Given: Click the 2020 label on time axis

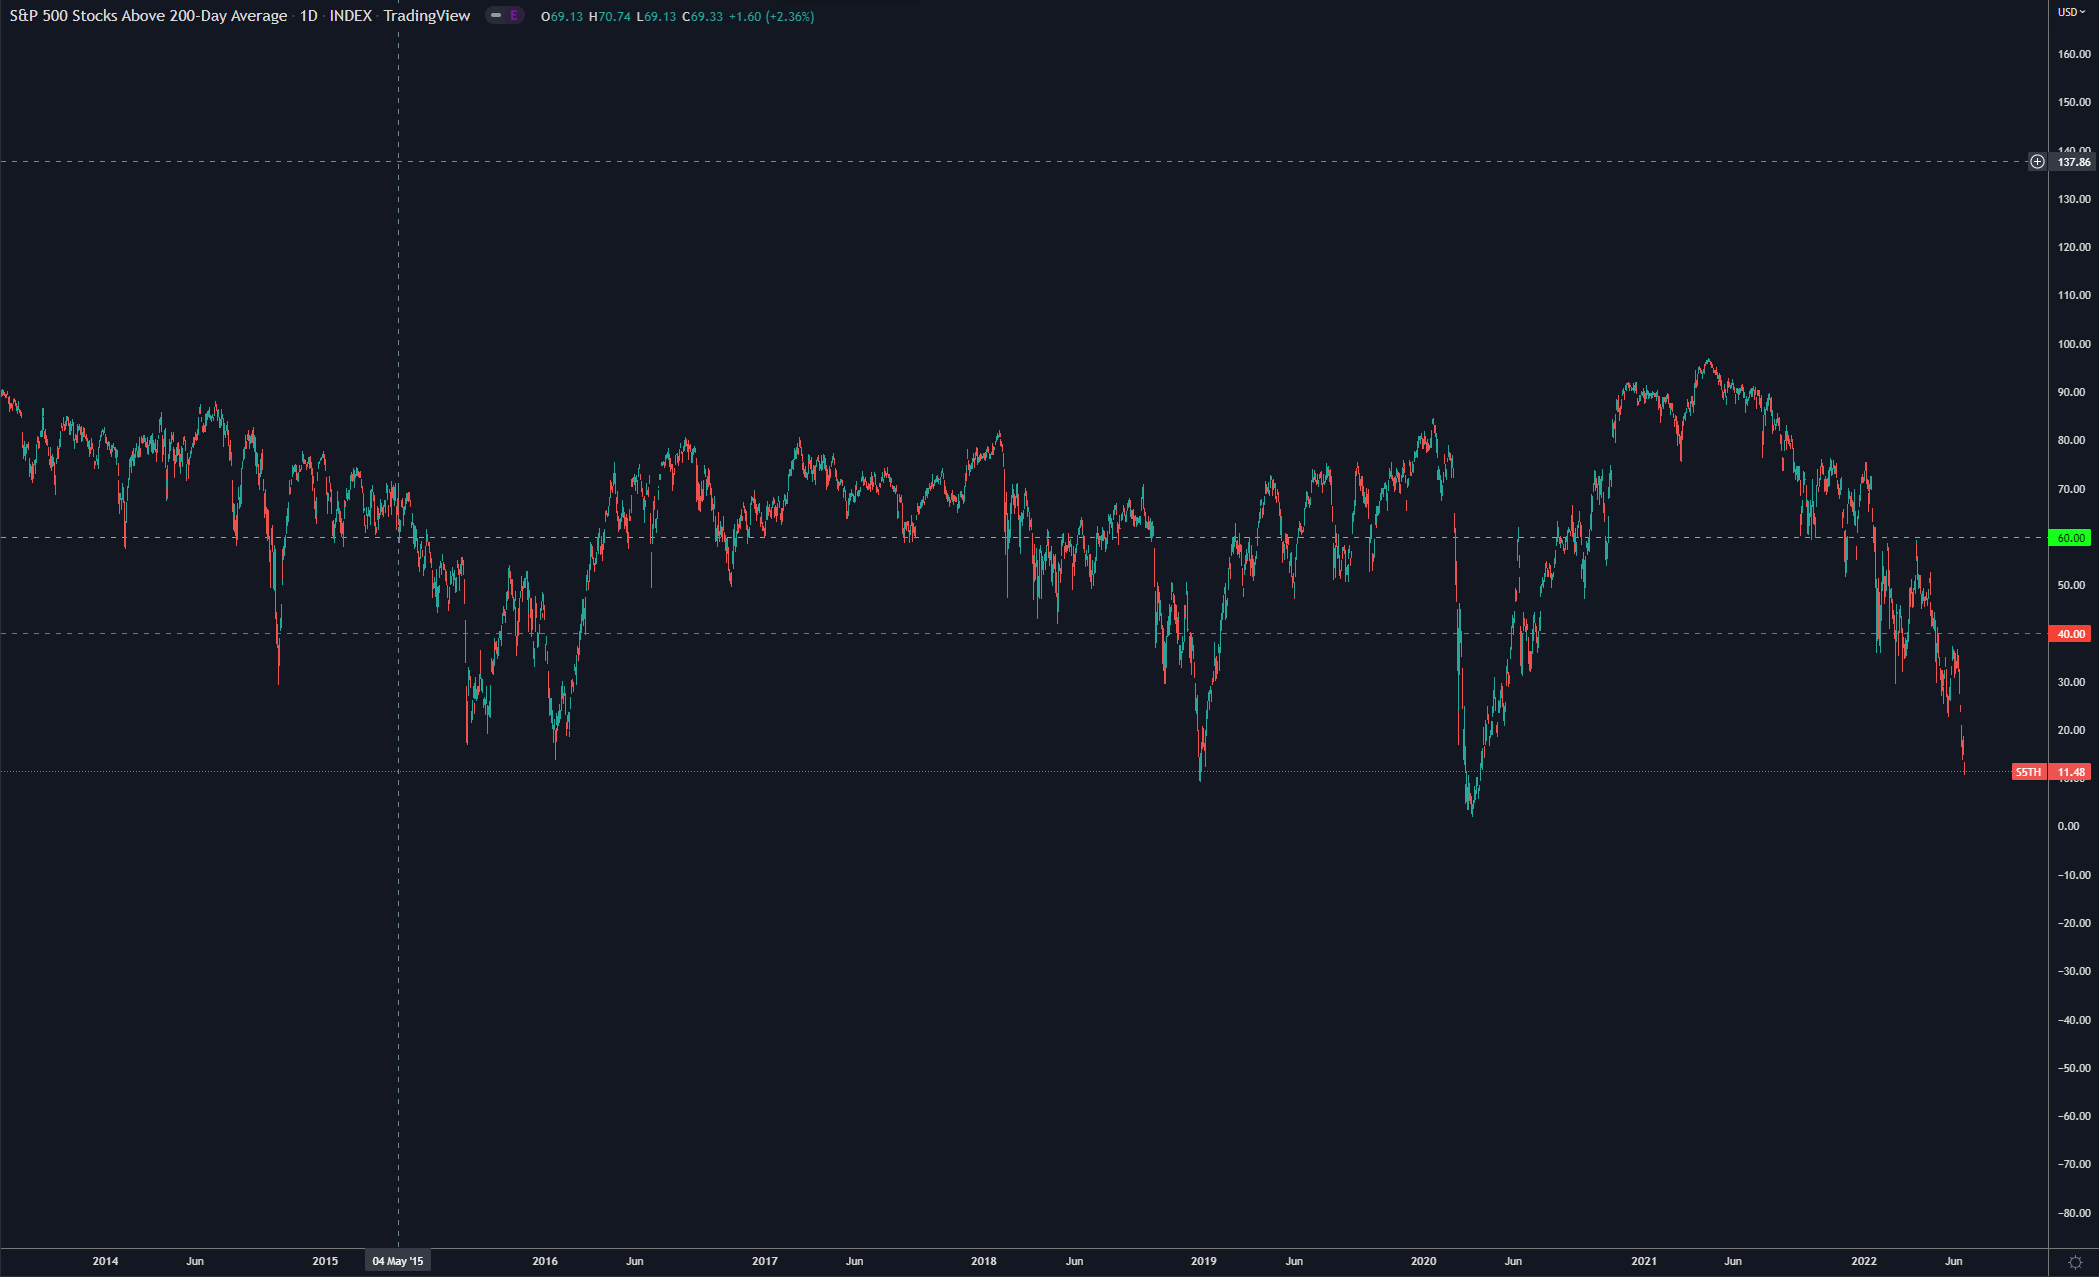Looking at the screenshot, I should 1423,1261.
